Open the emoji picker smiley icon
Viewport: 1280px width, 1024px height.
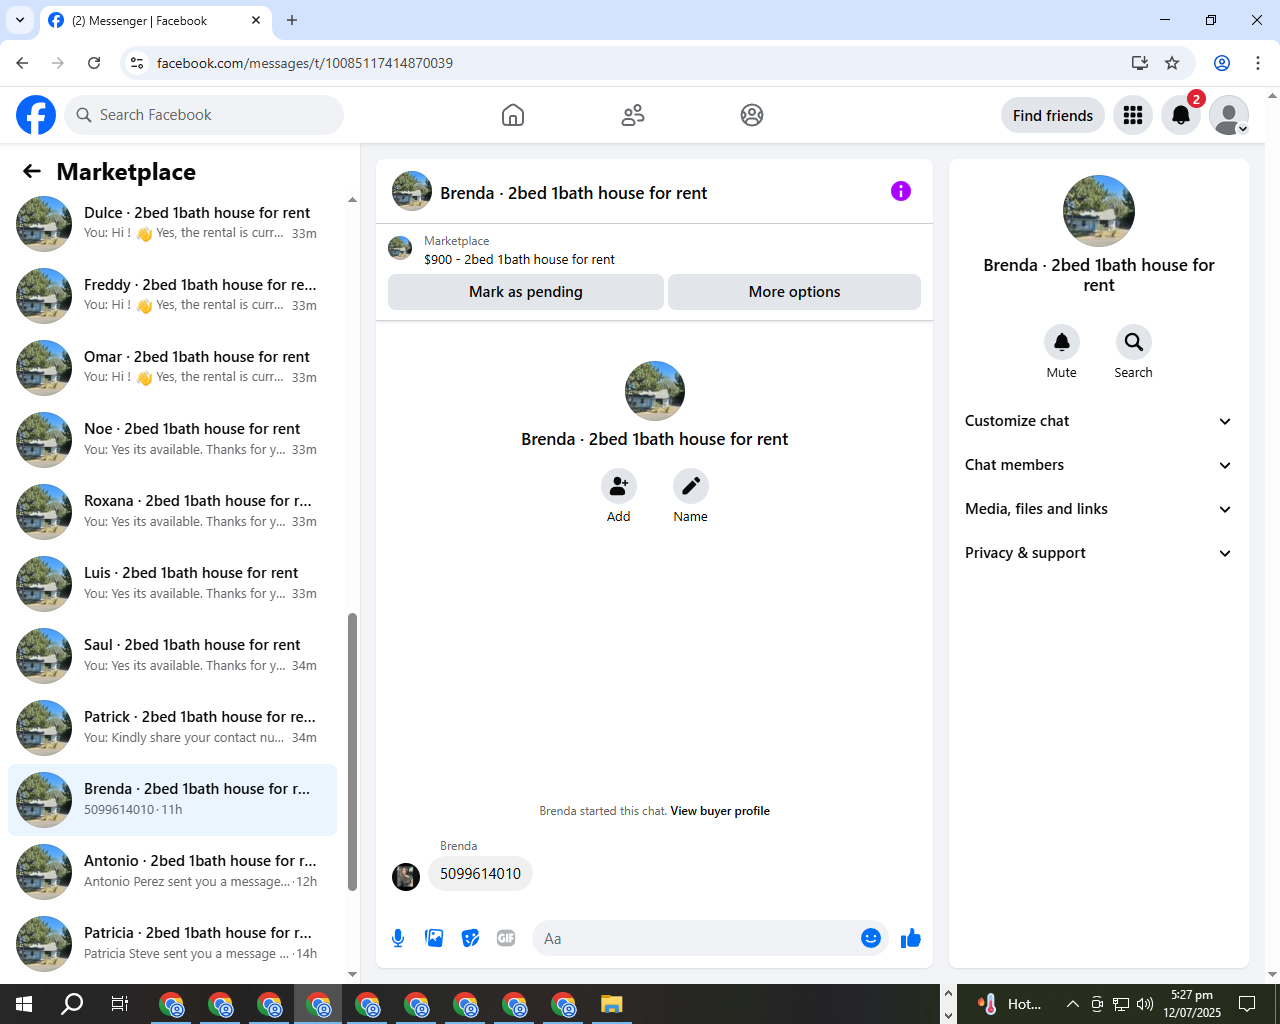871,938
